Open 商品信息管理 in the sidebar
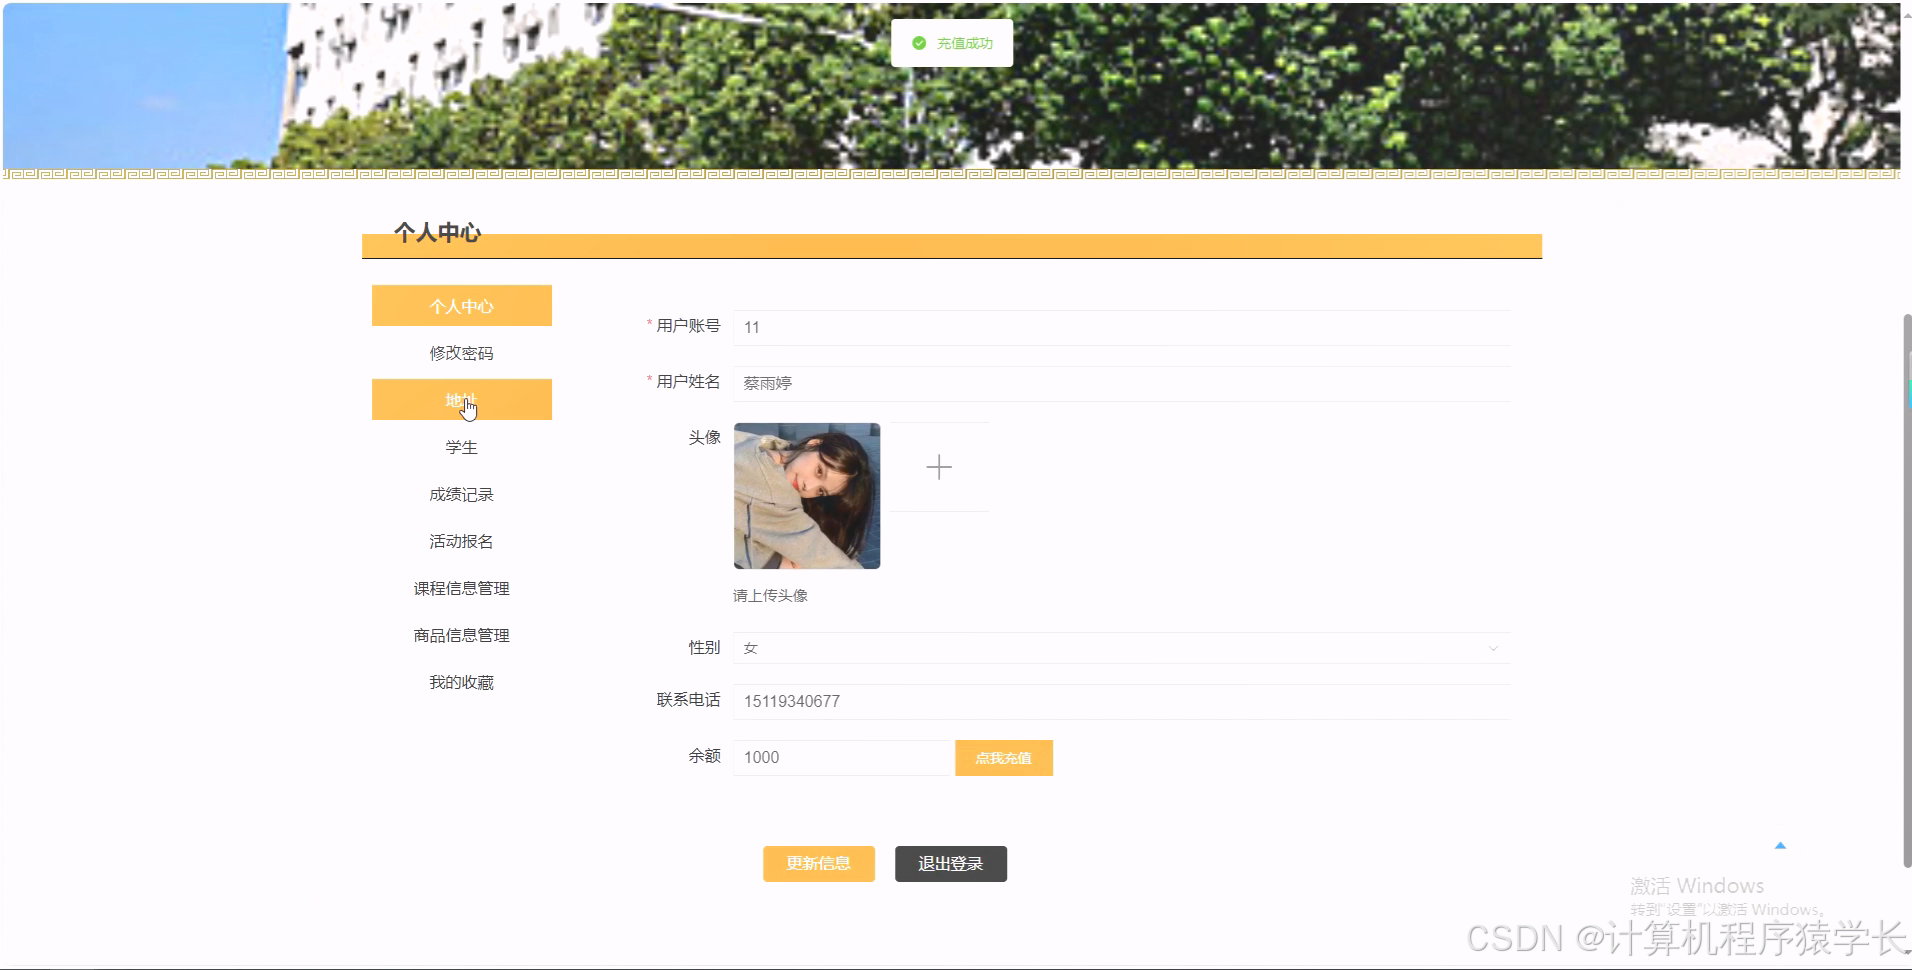The height and width of the screenshot is (970, 1912). tap(461, 635)
